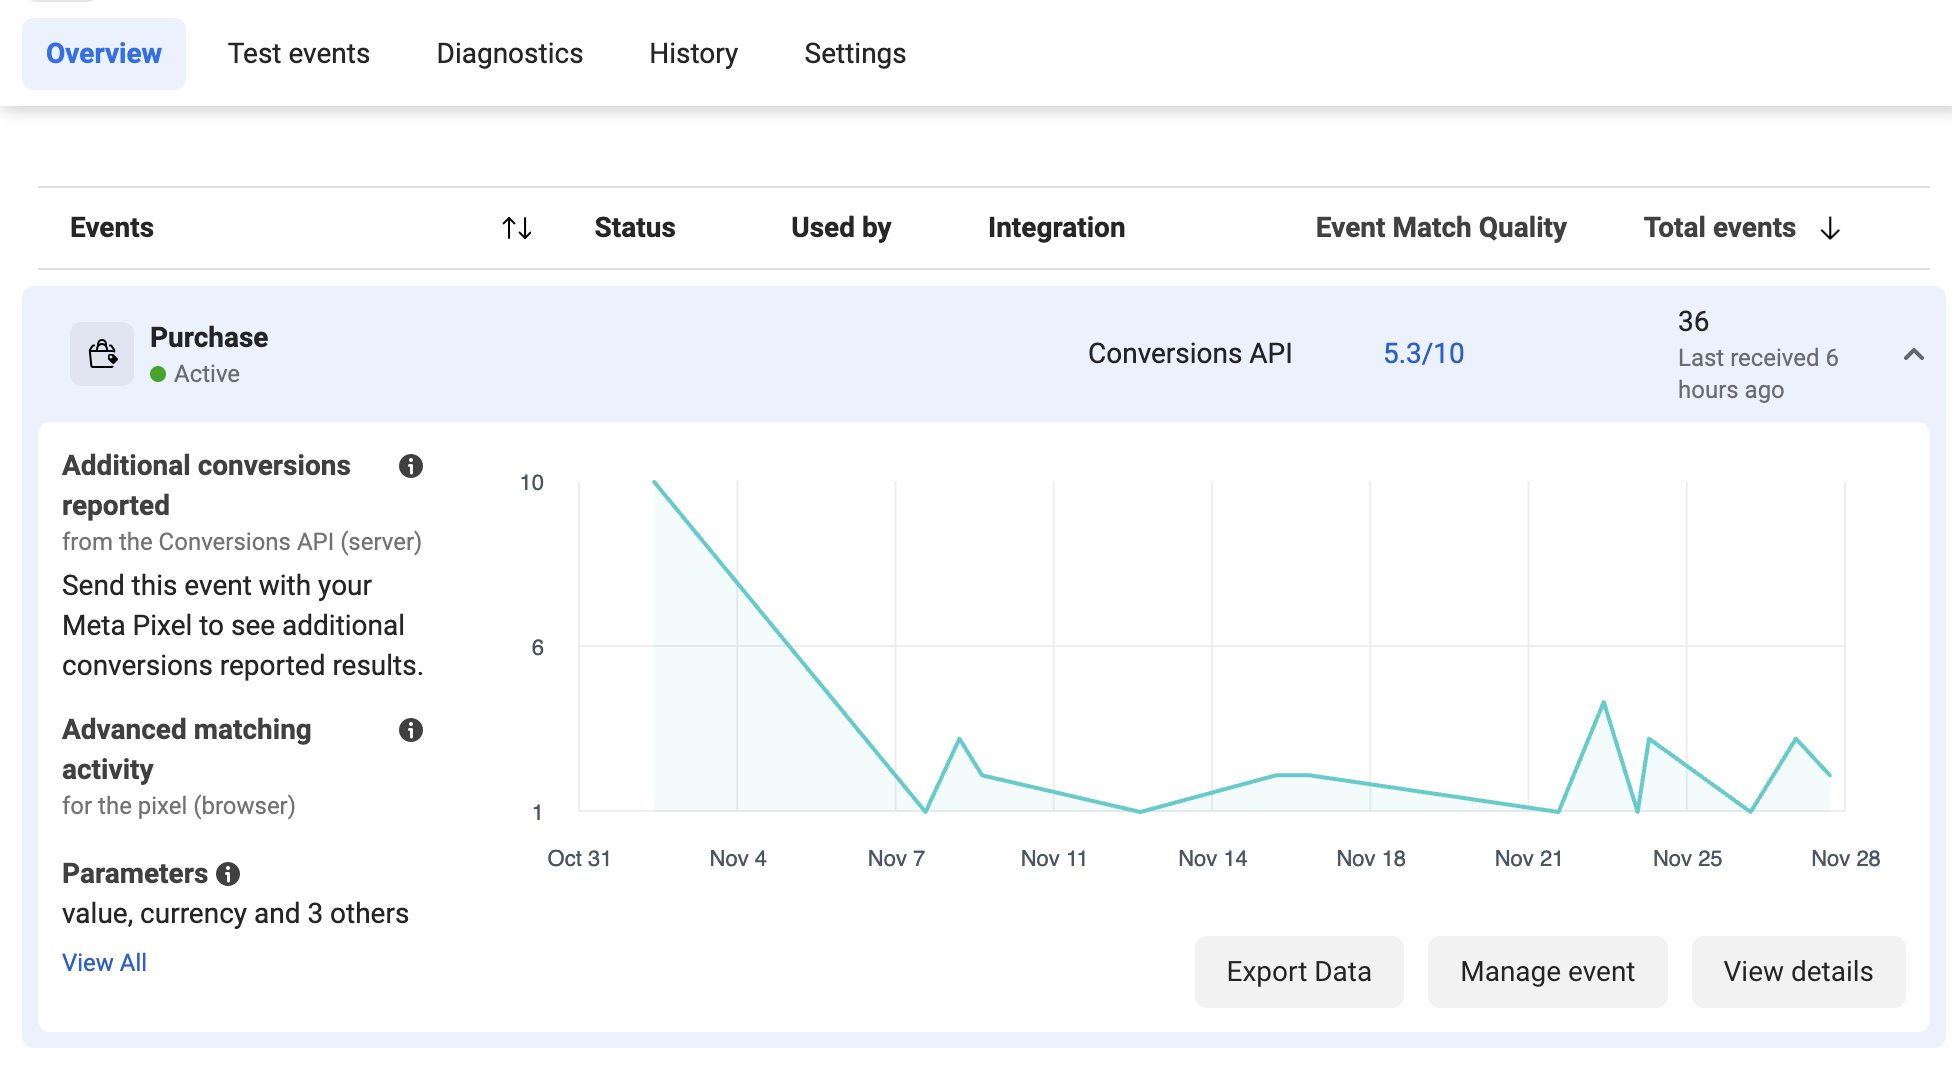This screenshot has height=1068, width=1952.
Task: Click the View All parameters link
Action: coord(104,962)
